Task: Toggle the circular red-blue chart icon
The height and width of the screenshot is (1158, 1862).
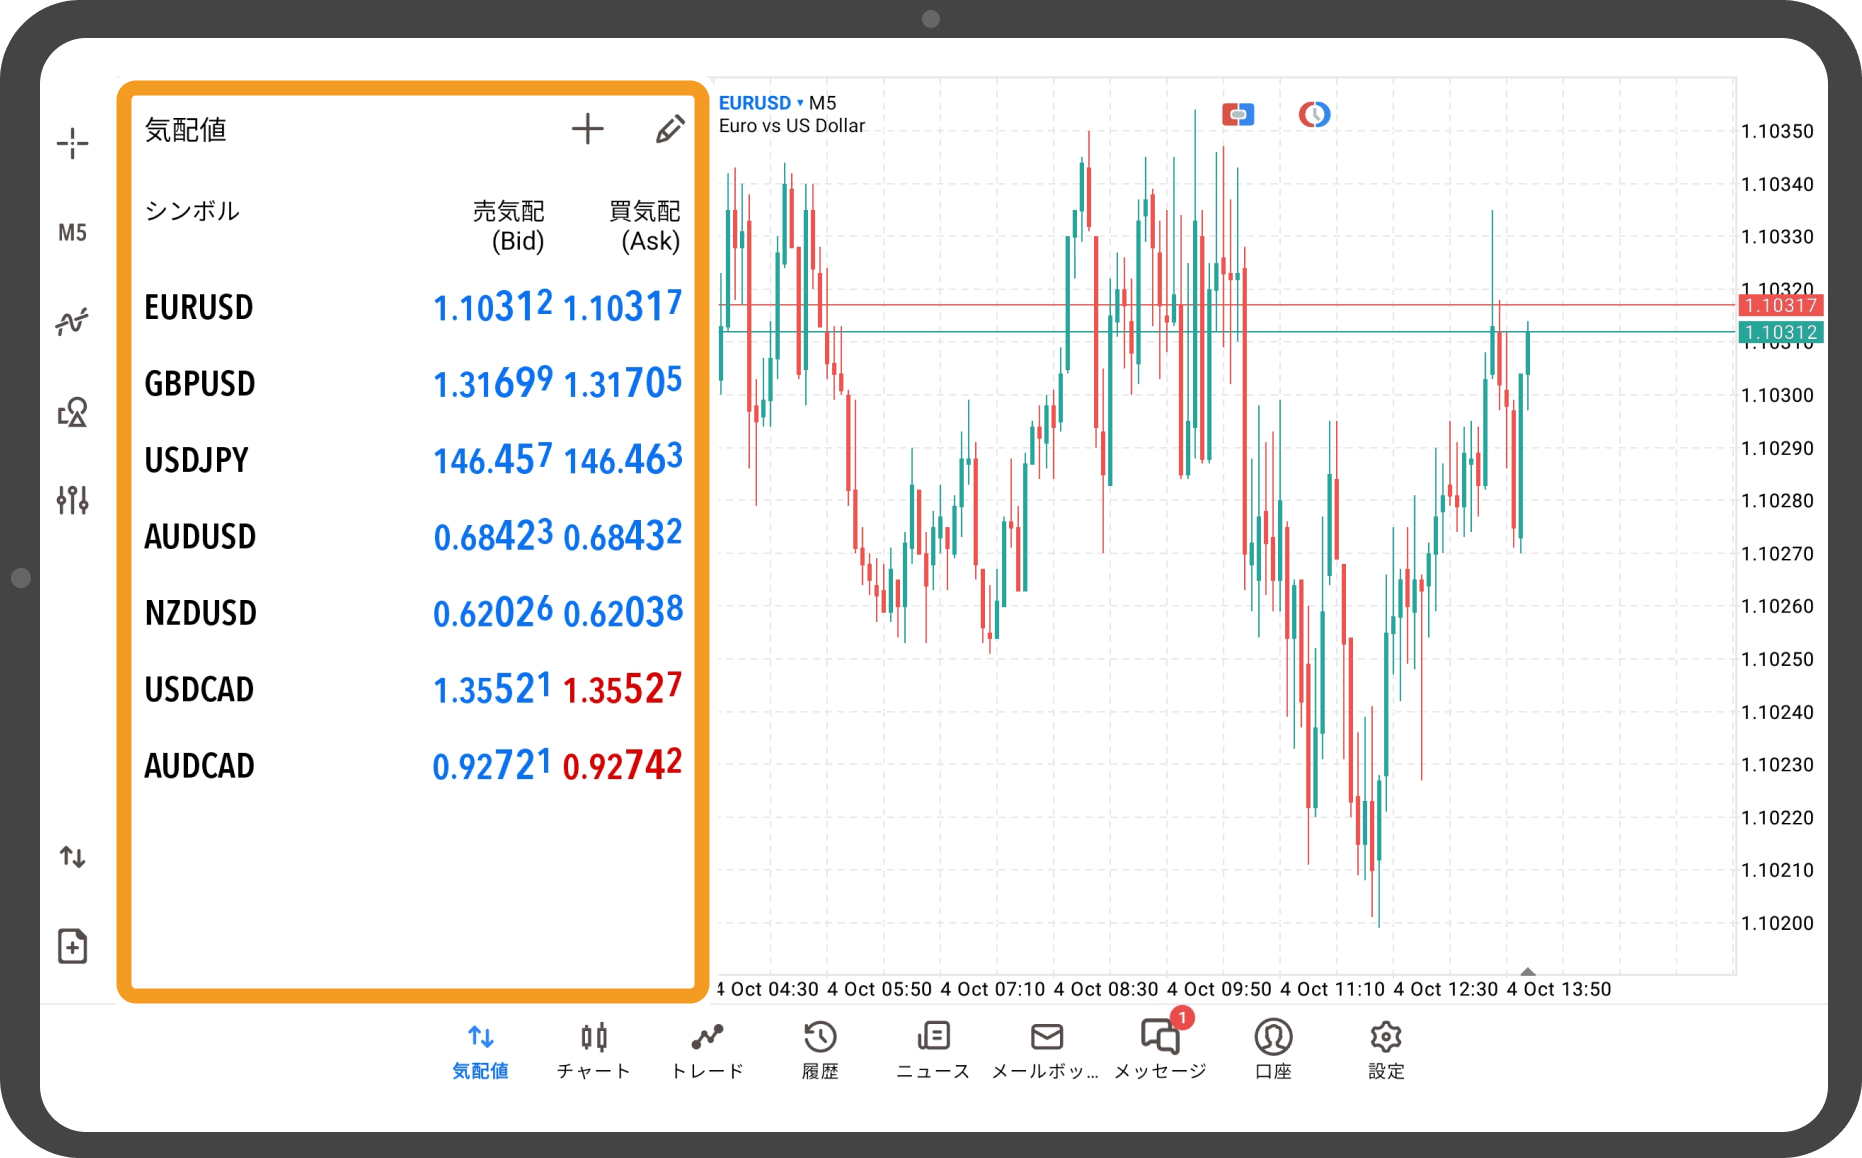Action: (x=1314, y=115)
